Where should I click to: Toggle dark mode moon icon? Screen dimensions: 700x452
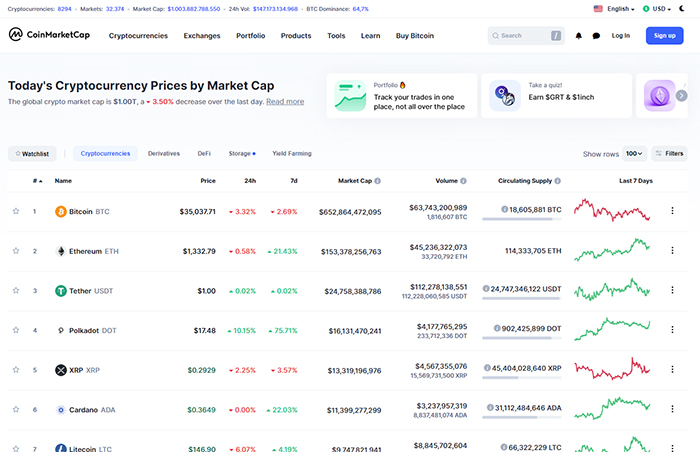pos(682,8)
